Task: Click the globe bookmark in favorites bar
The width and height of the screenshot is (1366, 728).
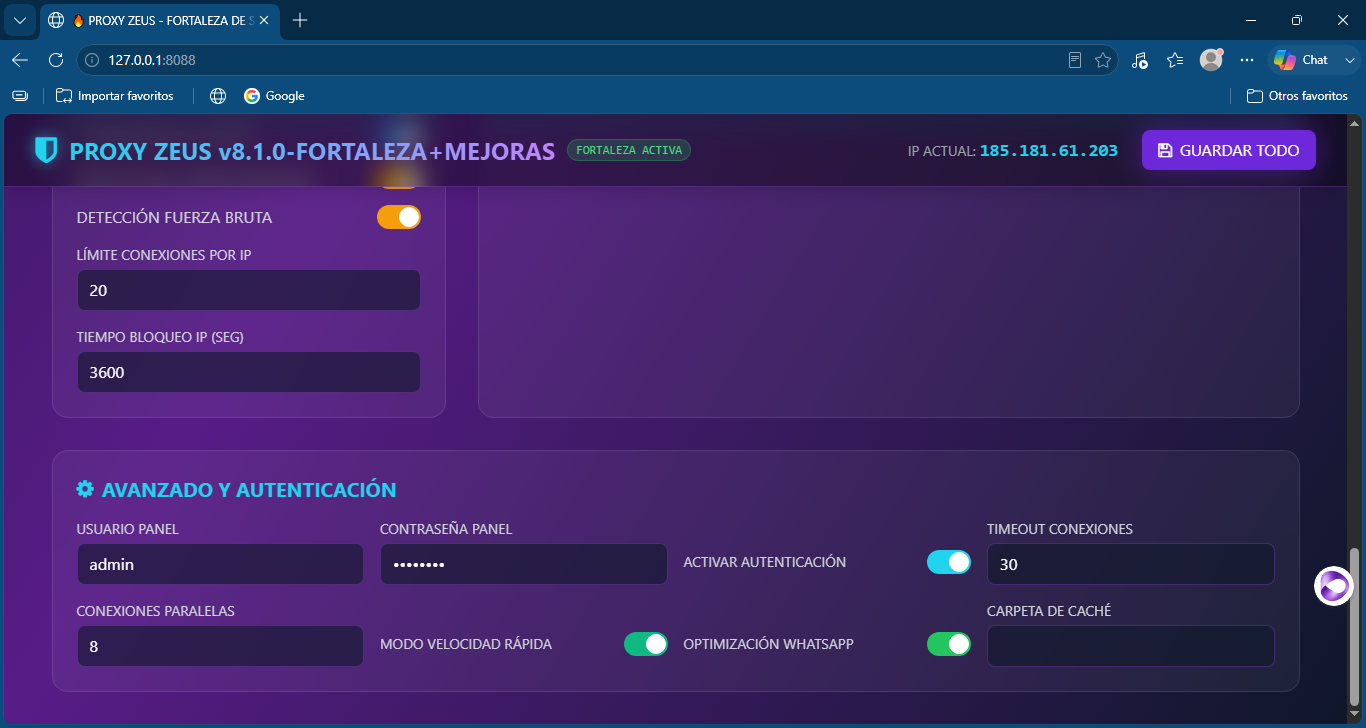Action: click(218, 96)
